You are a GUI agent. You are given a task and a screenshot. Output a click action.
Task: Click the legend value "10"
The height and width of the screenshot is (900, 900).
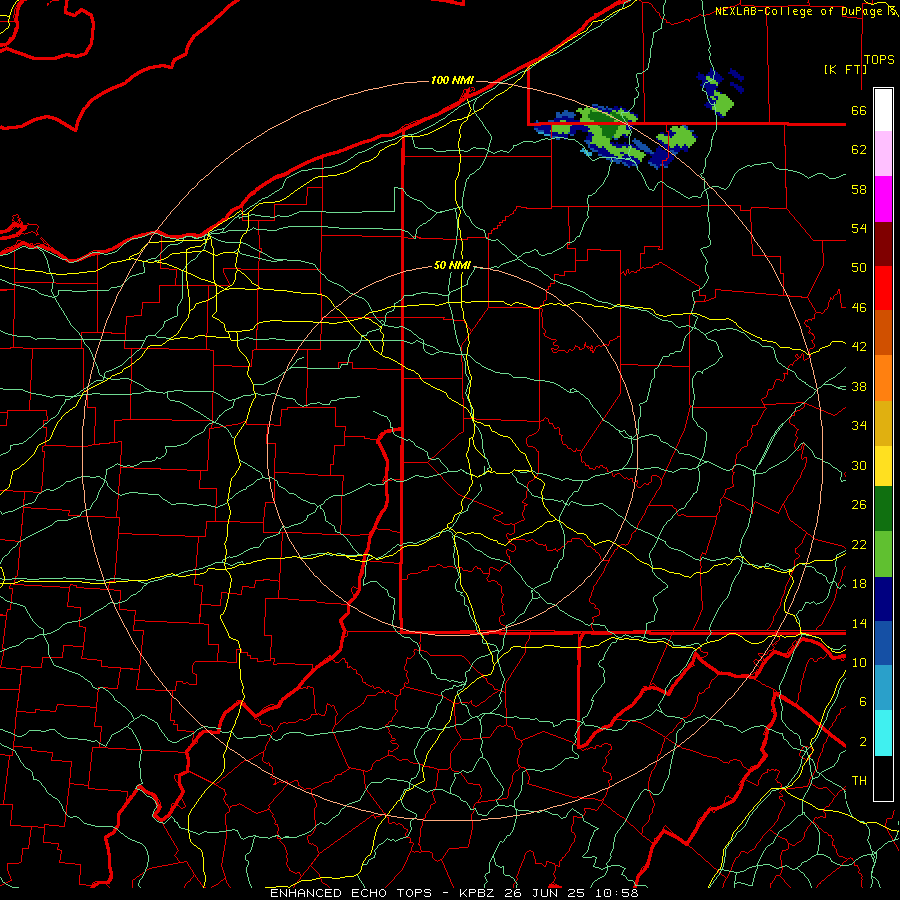[x=859, y=662]
